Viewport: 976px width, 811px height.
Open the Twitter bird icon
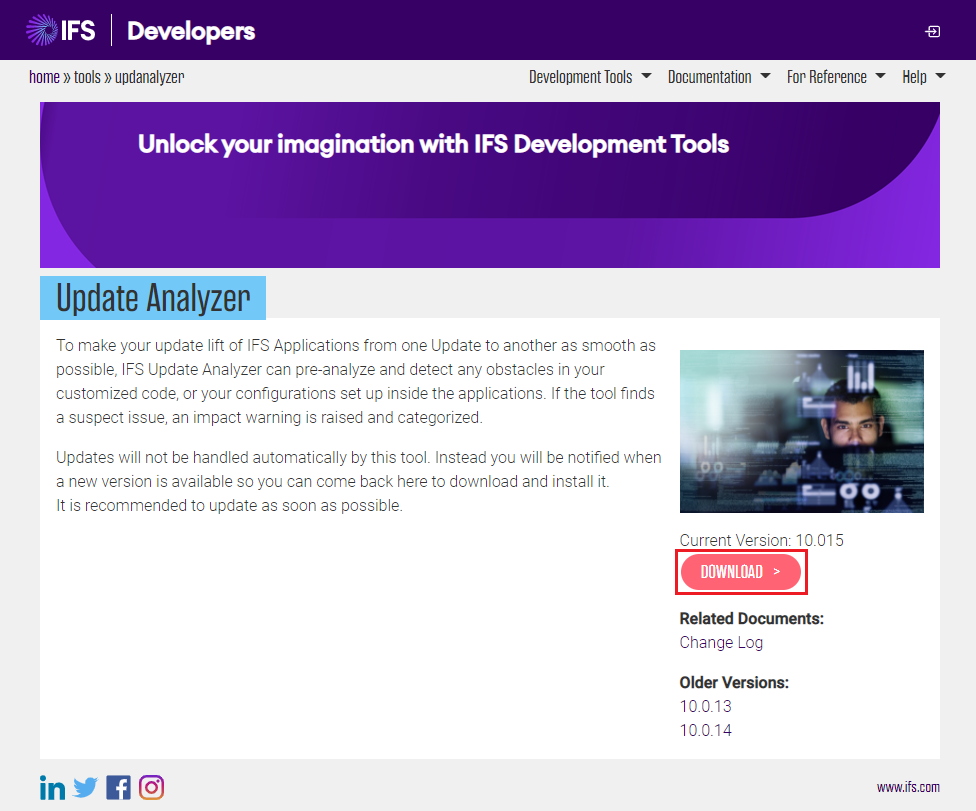pyautogui.click(x=85, y=788)
